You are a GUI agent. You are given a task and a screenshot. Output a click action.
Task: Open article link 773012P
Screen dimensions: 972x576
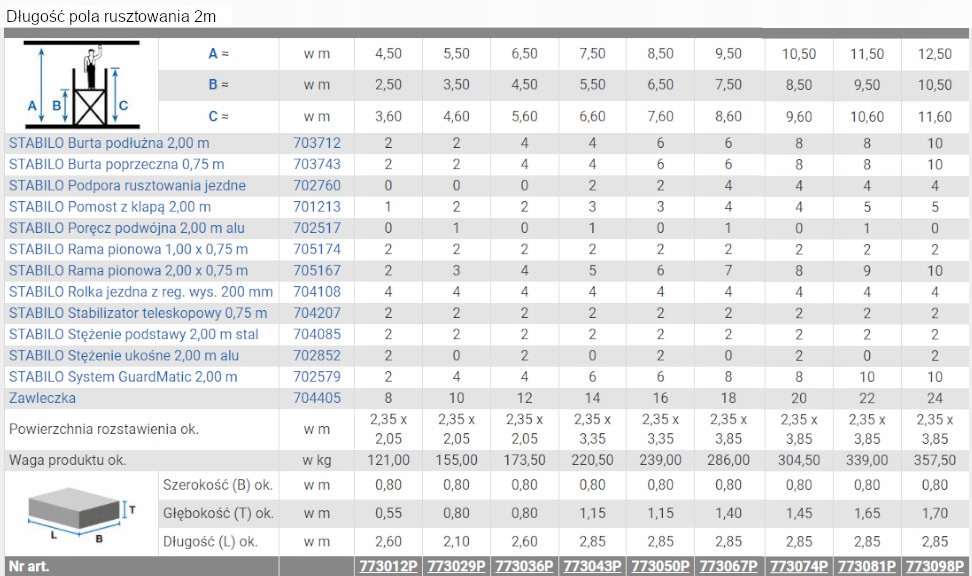pos(388,566)
